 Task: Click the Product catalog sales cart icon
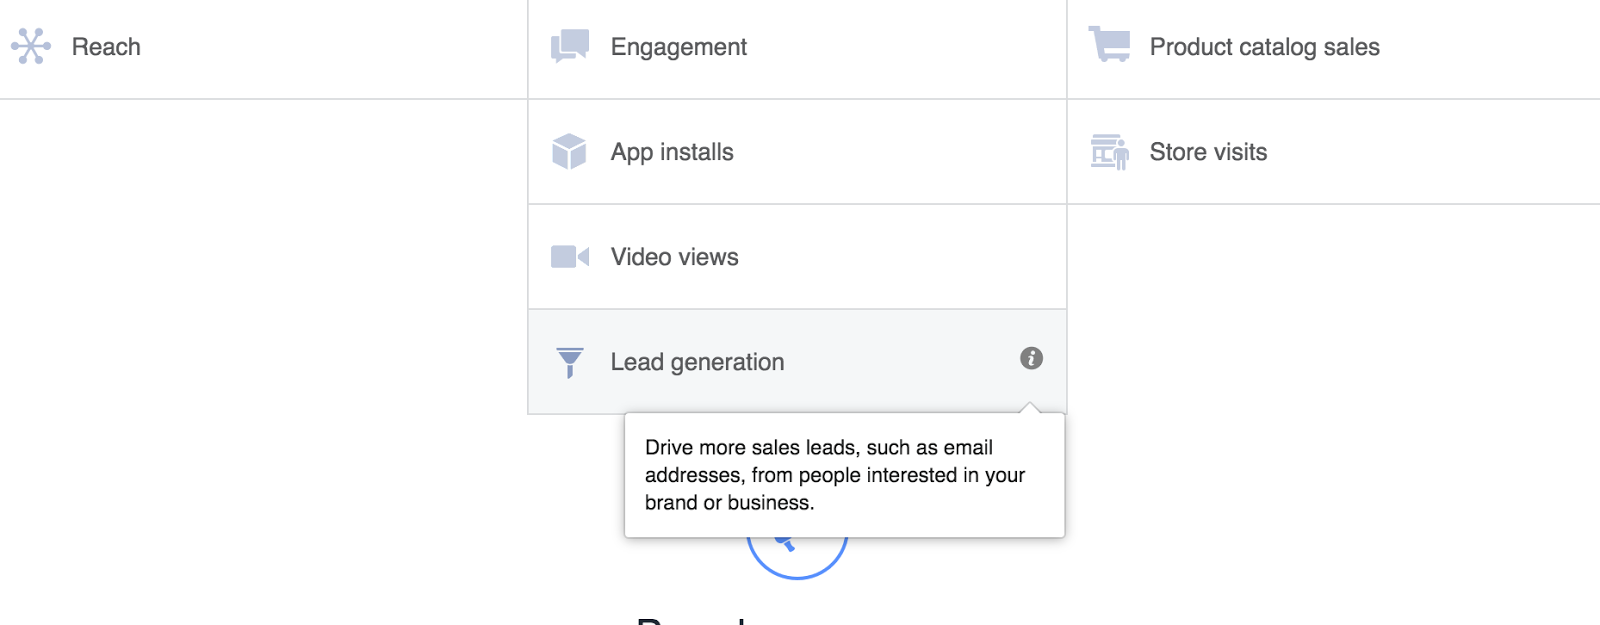click(x=1109, y=45)
